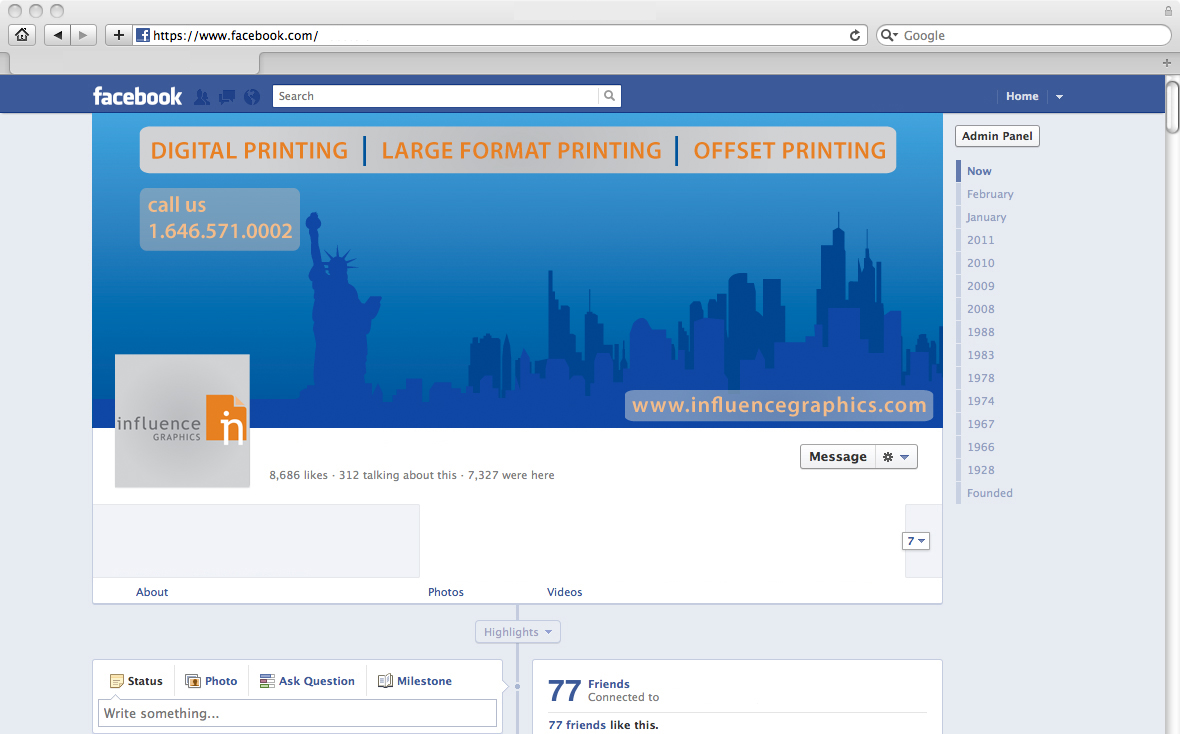Viewport: 1180px width, 734px height.
Task: Jump to 2010 on timeline
Action: pyautogui.click(x=981, y=263)
